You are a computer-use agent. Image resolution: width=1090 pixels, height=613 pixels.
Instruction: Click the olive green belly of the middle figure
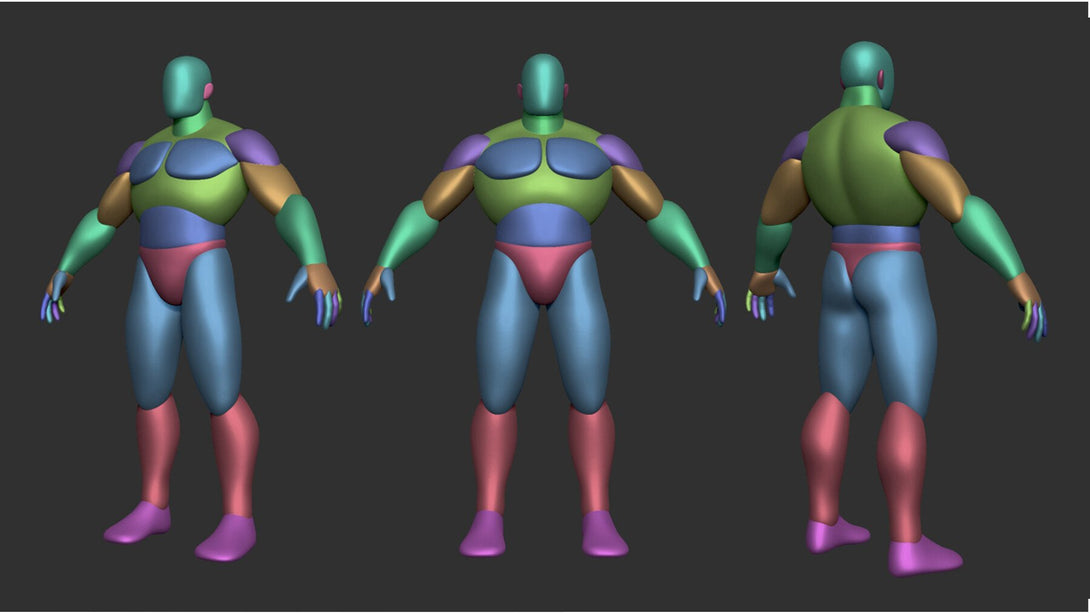click(543, 196)
